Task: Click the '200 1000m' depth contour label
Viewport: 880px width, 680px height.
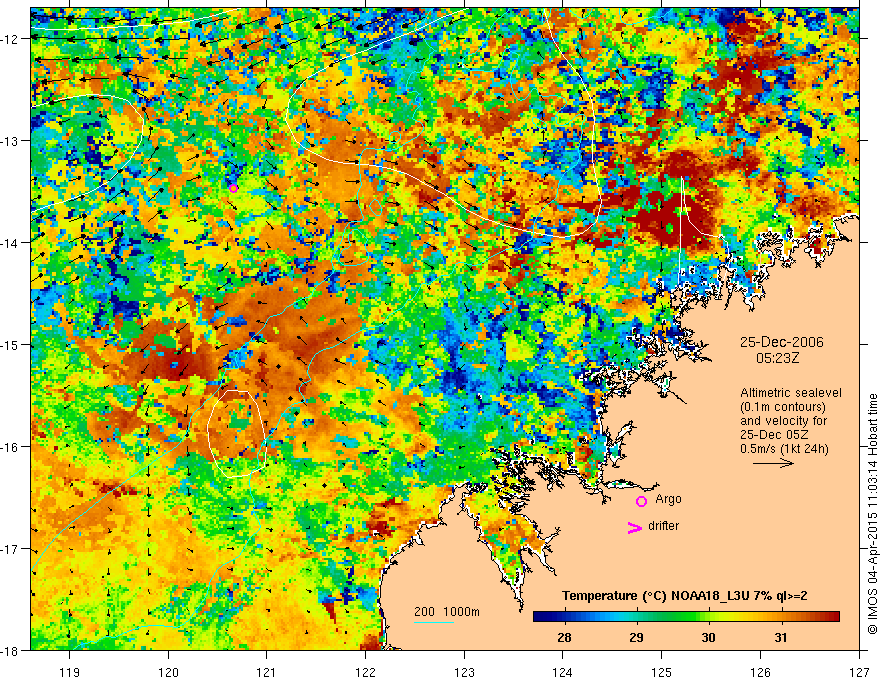Action: 447,612
